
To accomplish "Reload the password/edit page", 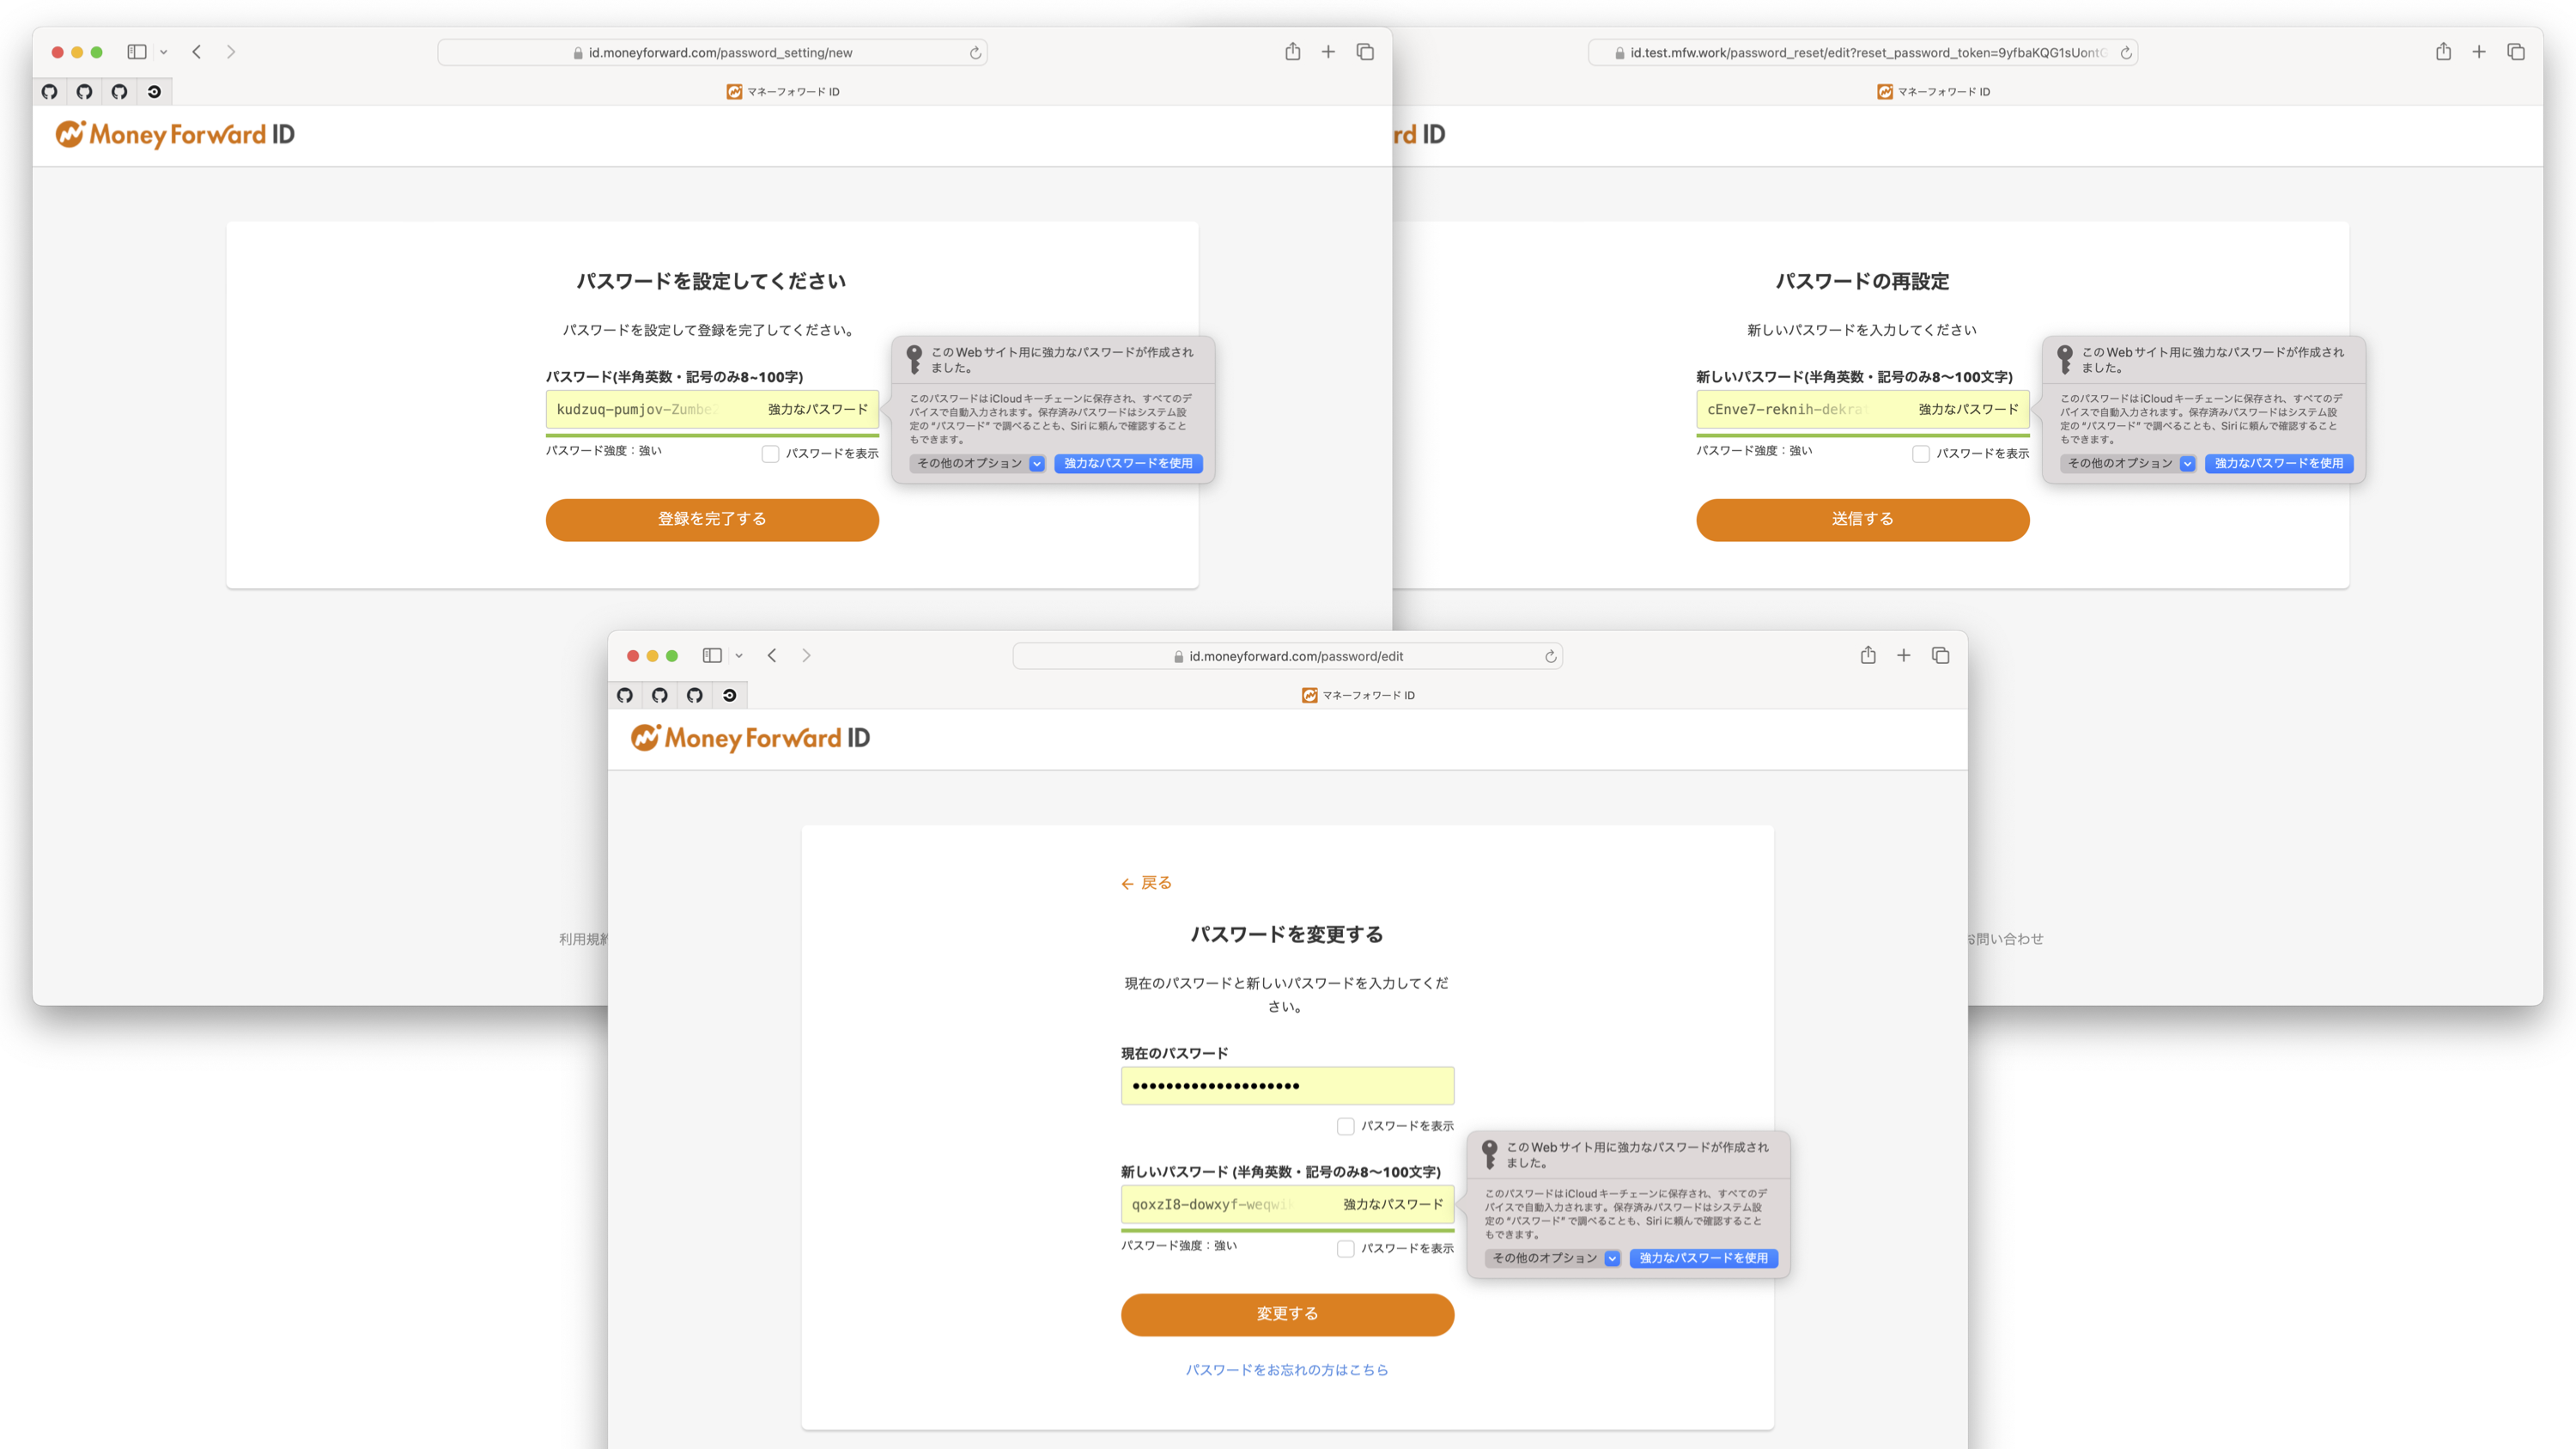I will pyautogui.click(x=1550, y=657).
